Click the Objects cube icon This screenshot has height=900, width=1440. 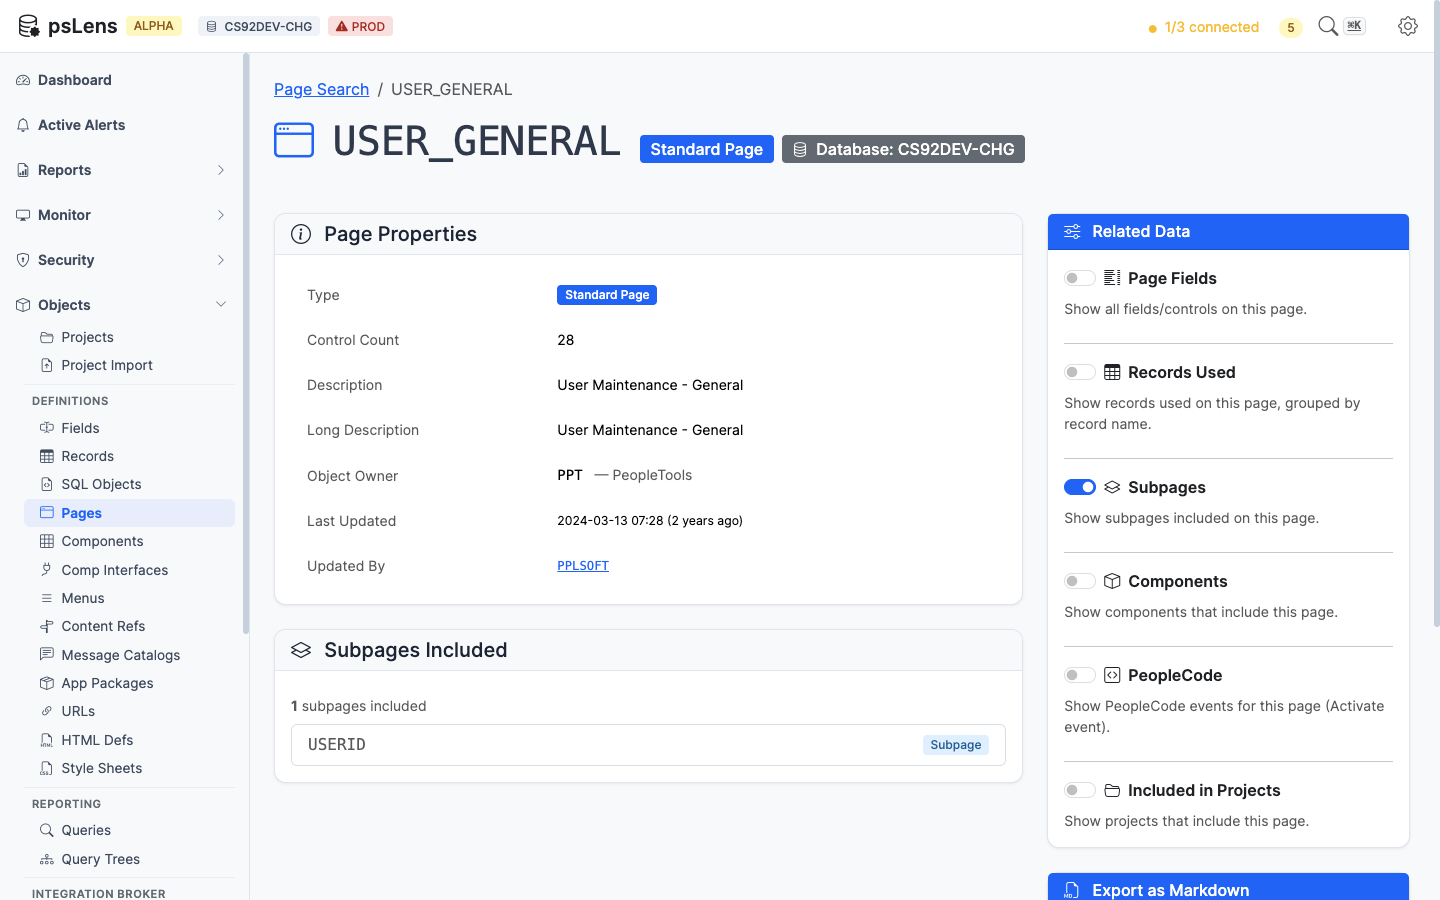(x=23, y=305)
